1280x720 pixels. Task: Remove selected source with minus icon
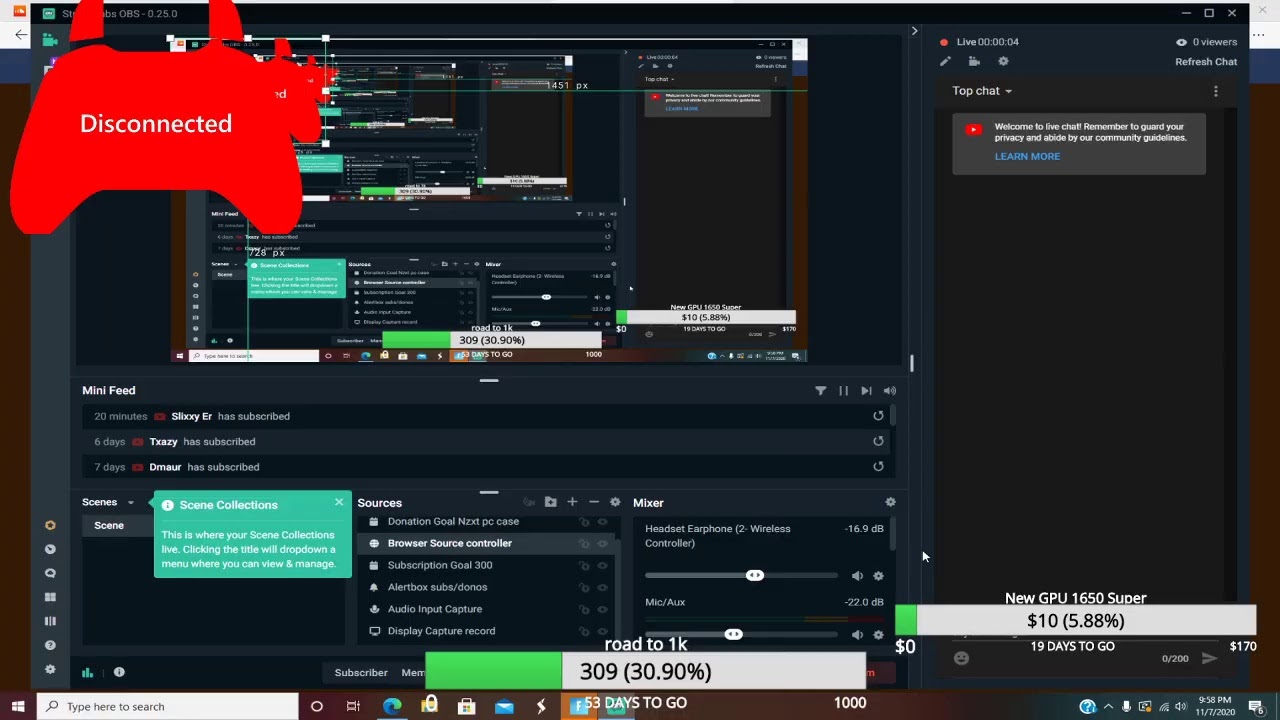click(594, 502)
